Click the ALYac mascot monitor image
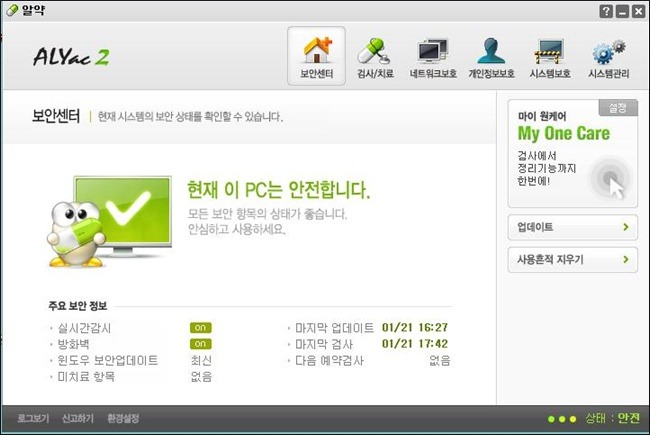 point(110,221)
